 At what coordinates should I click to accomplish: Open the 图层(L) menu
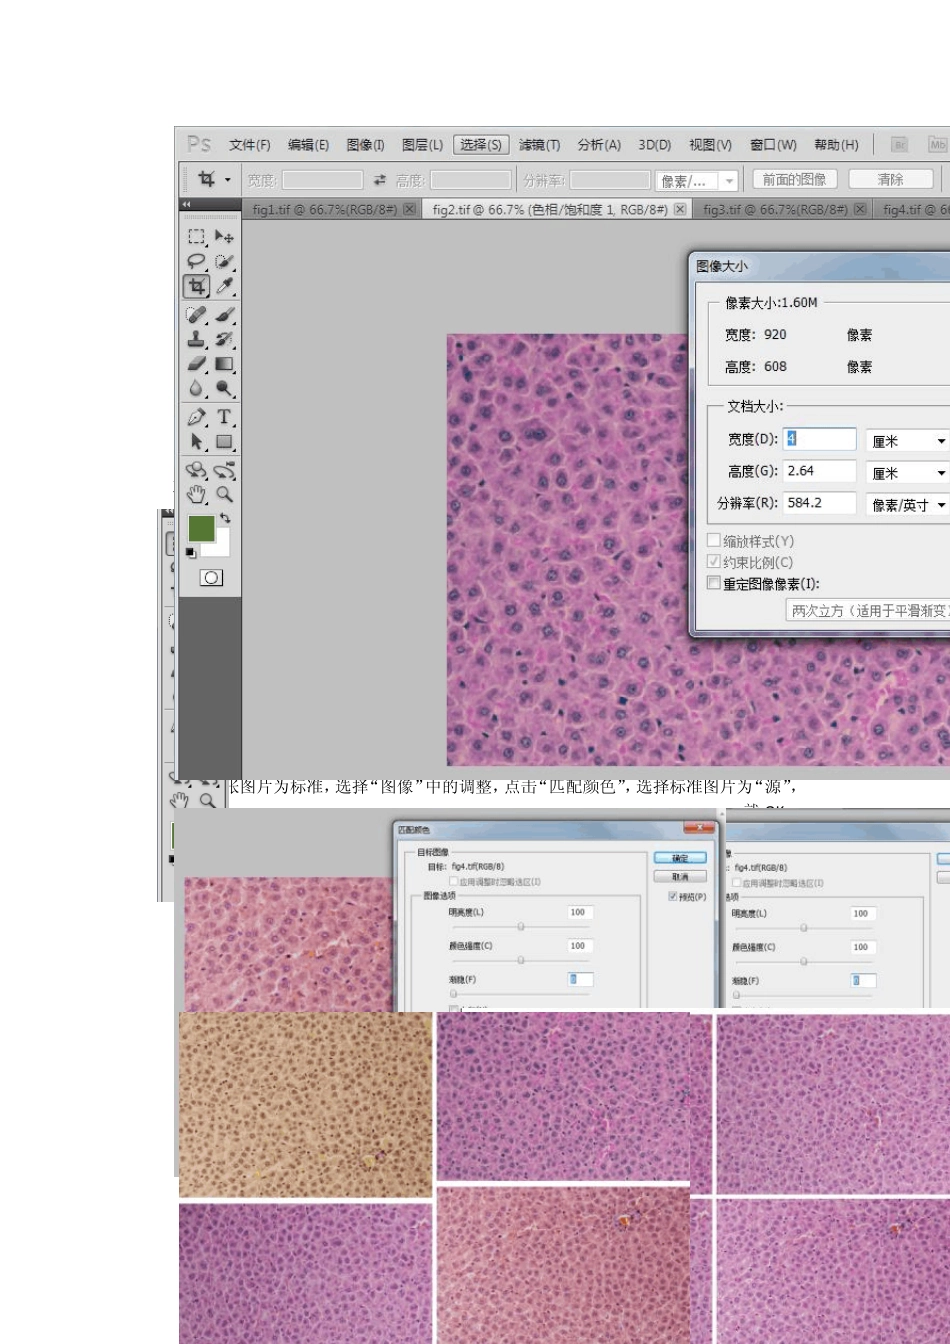pyautogui.click(x=422, y=145)
